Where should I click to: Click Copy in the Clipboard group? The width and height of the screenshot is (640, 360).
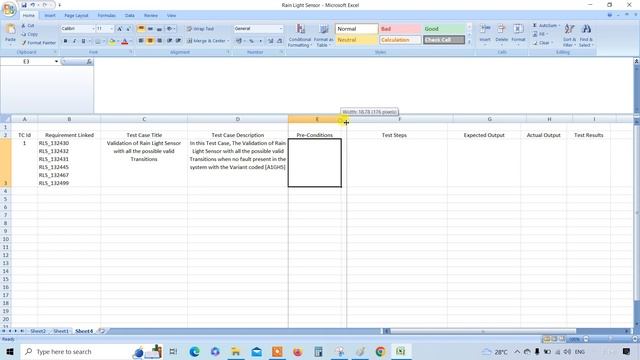tap(30, 34)
